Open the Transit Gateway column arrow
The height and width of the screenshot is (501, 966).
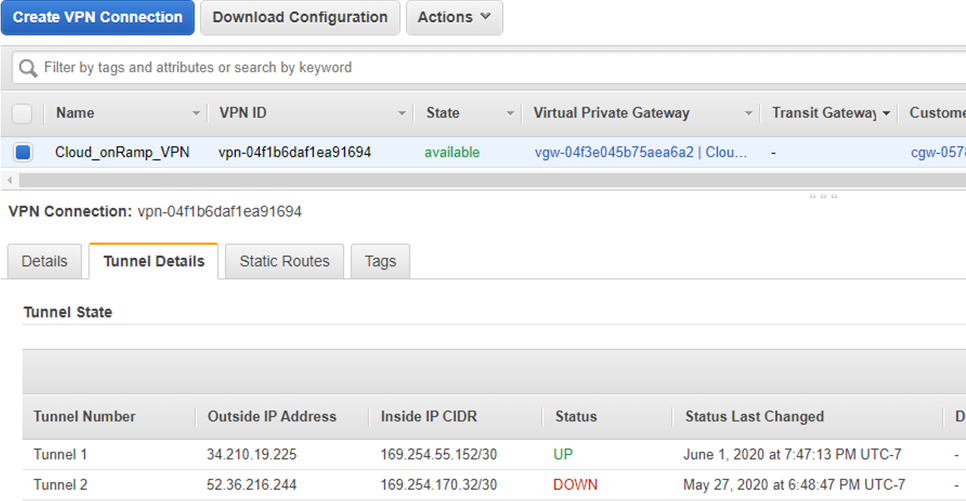886,113
